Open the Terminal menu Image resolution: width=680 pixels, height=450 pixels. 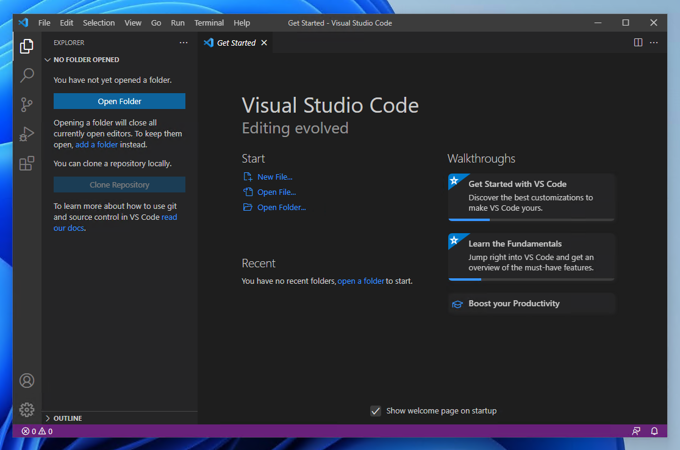click(x=209, y=23)
